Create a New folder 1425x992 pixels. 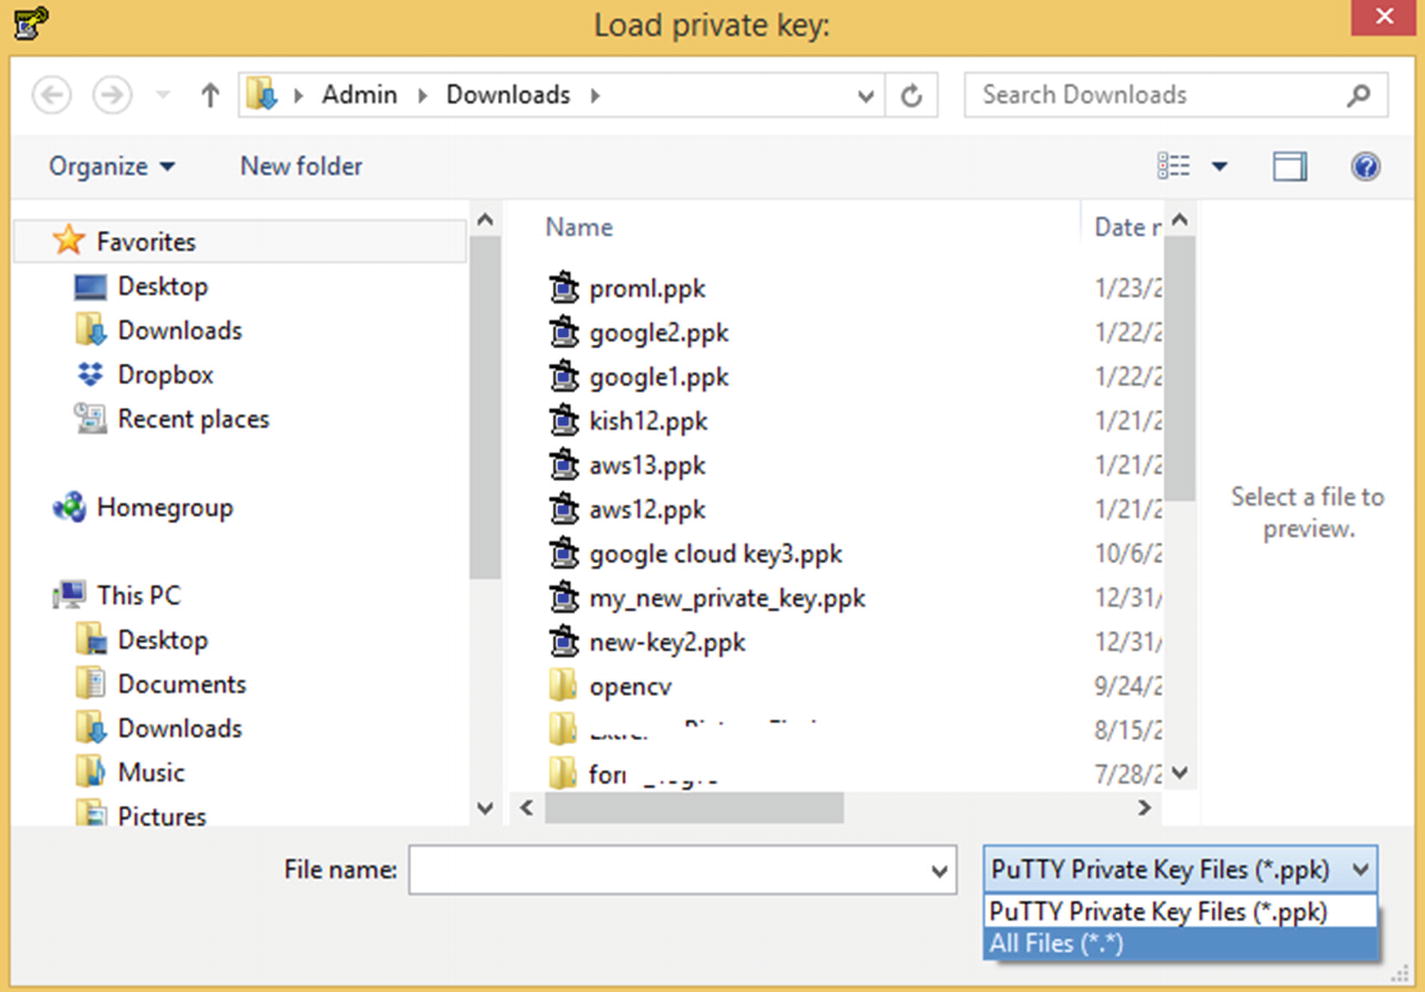301,166
